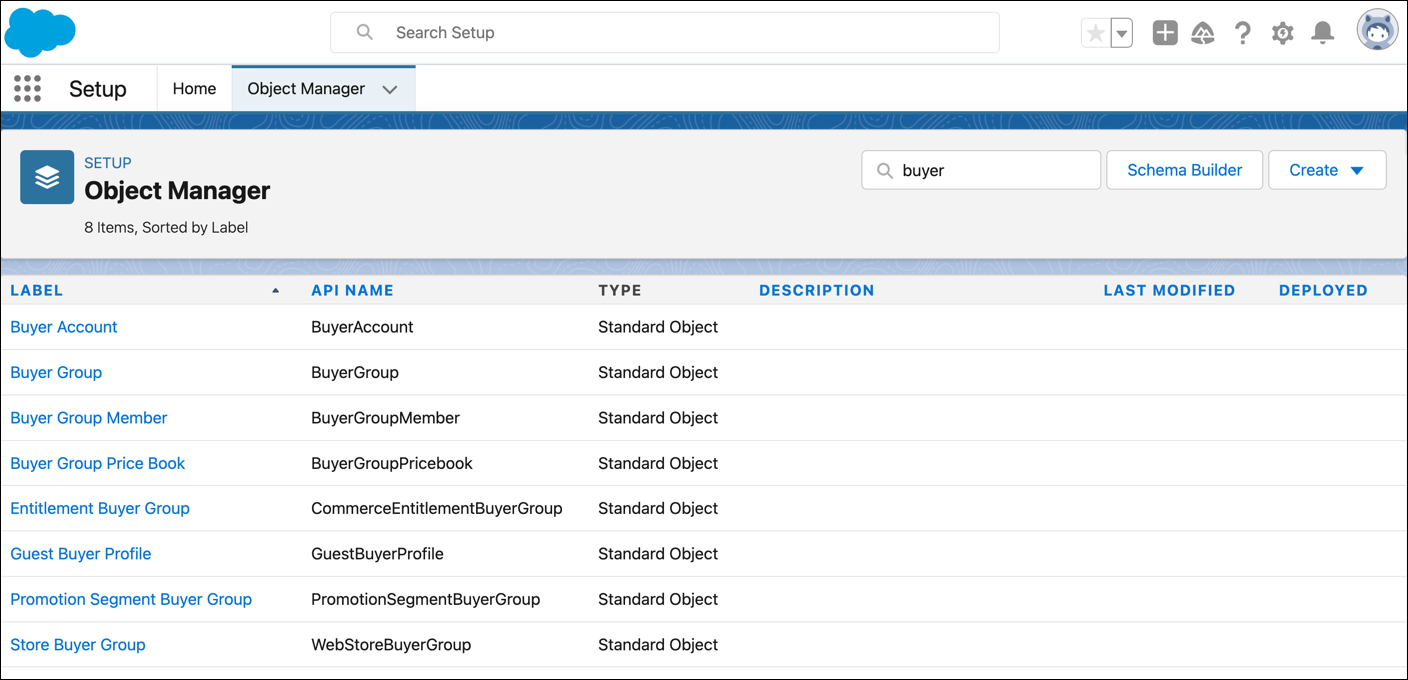
Task: Open the favorites list dropdown arrow
Action: pyautogui.click(x=1122, y=33)
